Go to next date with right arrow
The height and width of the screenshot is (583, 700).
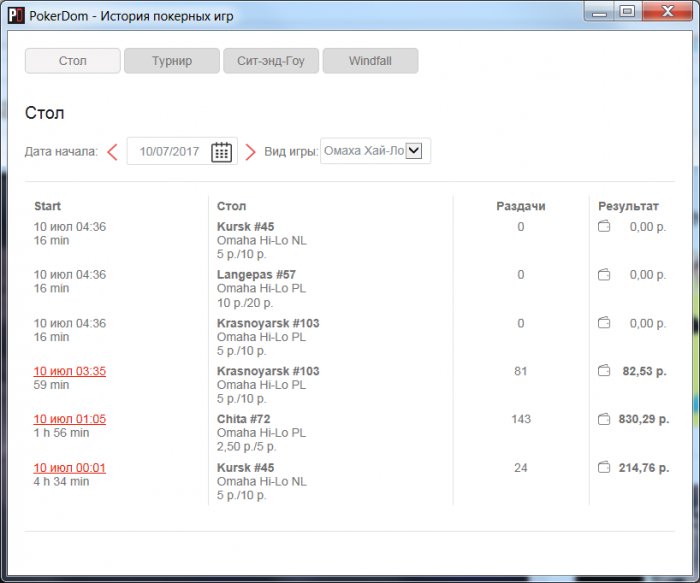(250, 152)
